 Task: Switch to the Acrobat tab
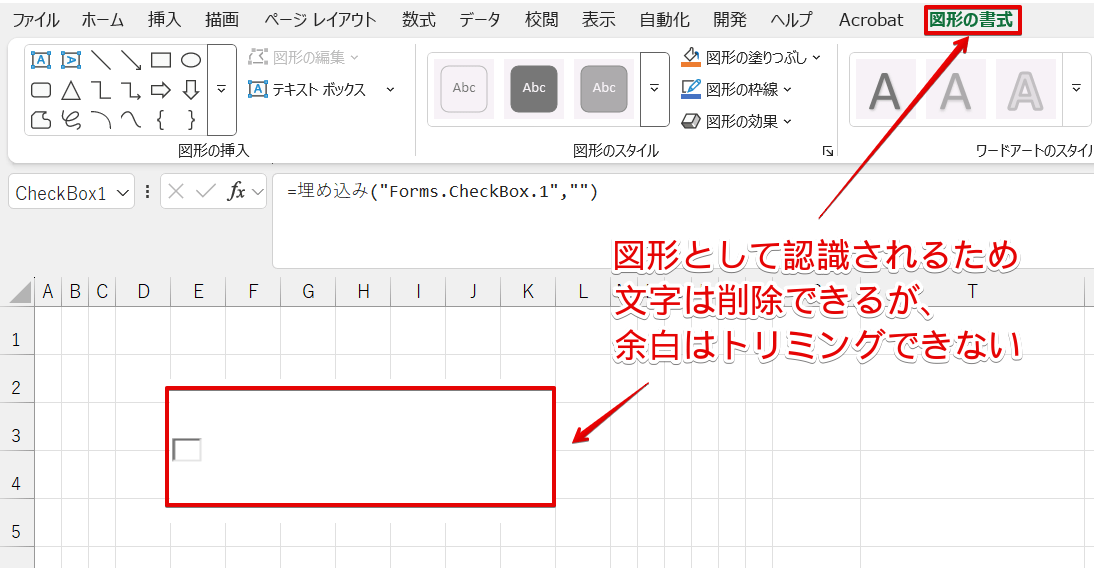click(871, 20)
